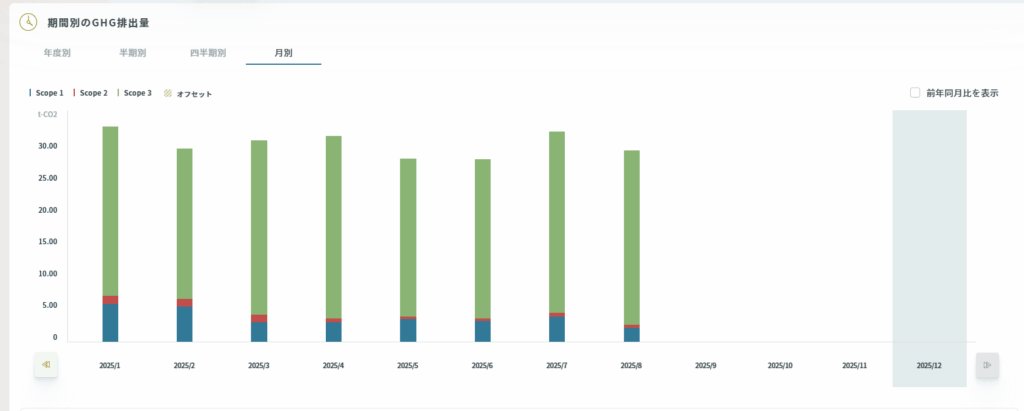Image resolution: width=1024 pixels, height=411 pixels.
Task: Click the 2025/8 x-axis label
Action: point(631,366)
